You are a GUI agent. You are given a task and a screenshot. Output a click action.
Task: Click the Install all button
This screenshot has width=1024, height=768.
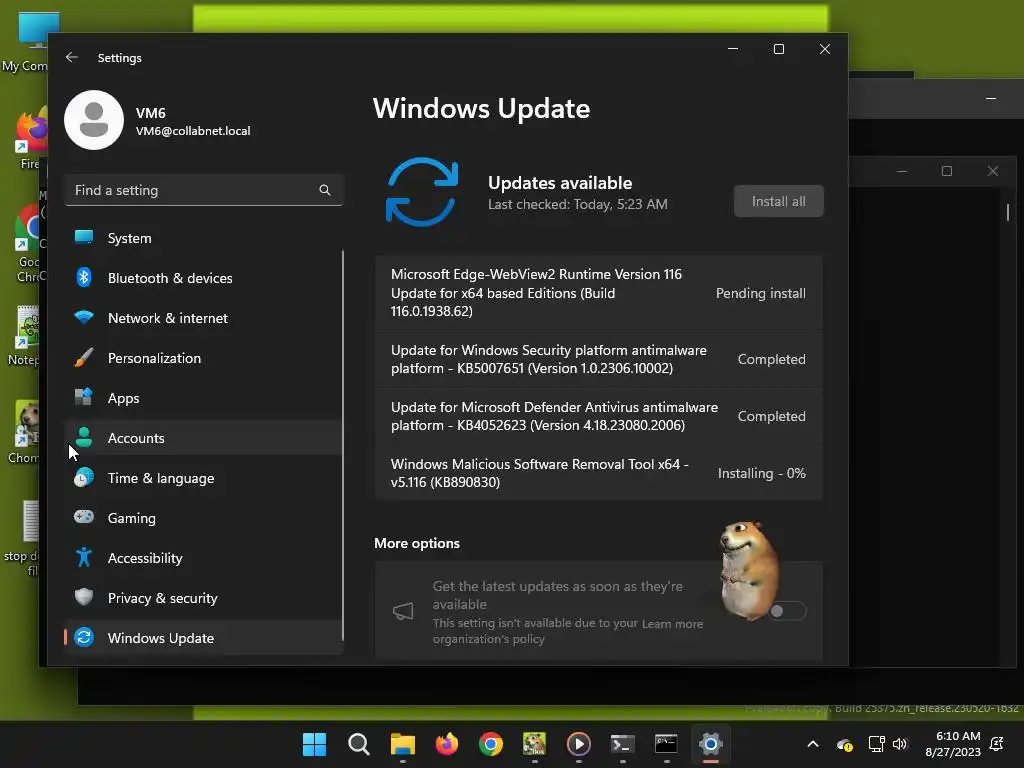point(778,201)
